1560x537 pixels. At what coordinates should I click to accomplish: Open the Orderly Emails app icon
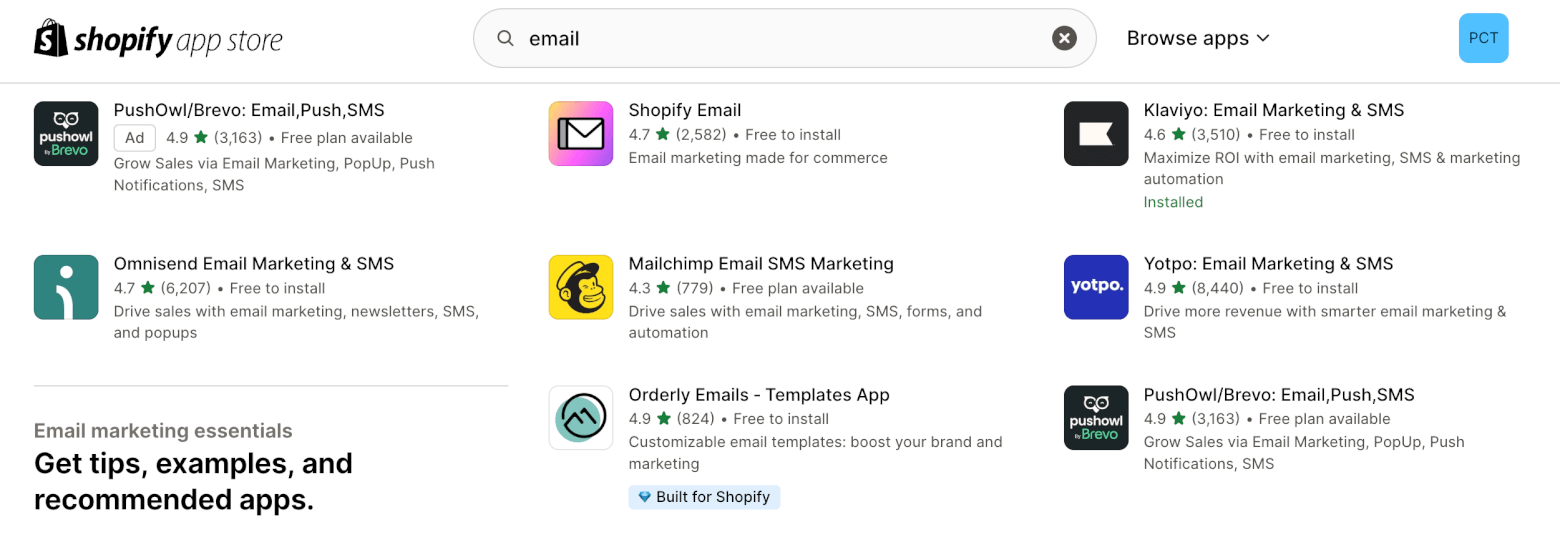click(581, 418)
